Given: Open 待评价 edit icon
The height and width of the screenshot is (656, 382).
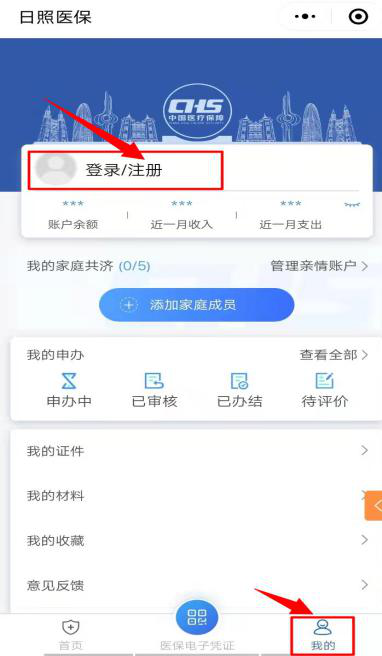Looking at the screenshot, I should tap(325, 381).
